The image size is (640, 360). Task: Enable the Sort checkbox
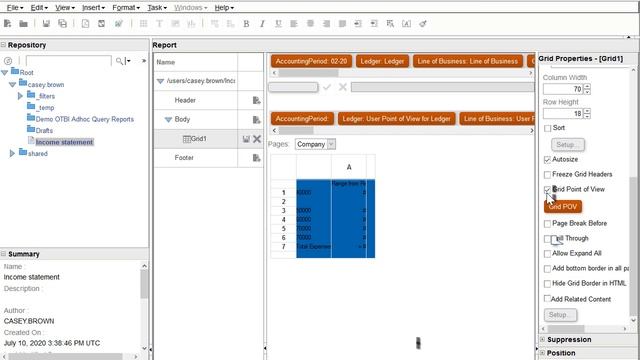coord(548,128)
